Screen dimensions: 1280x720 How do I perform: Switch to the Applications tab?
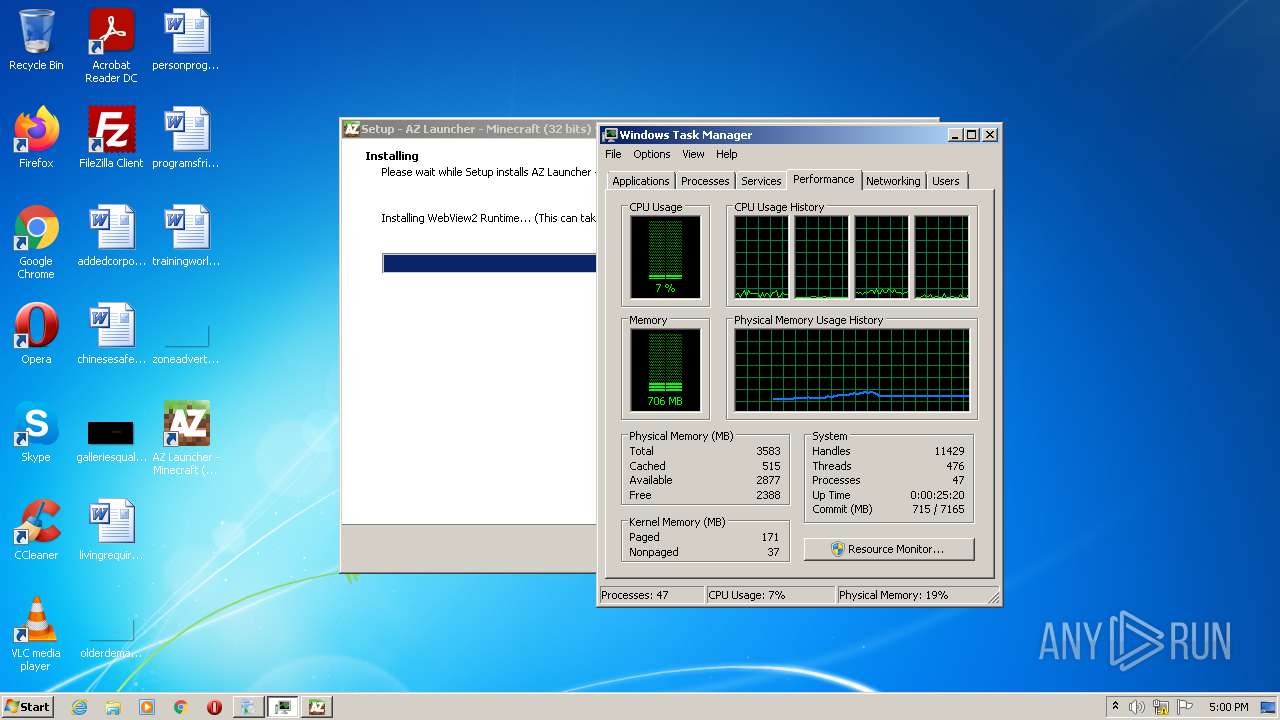pyautogui.click(x=640, y=181)
